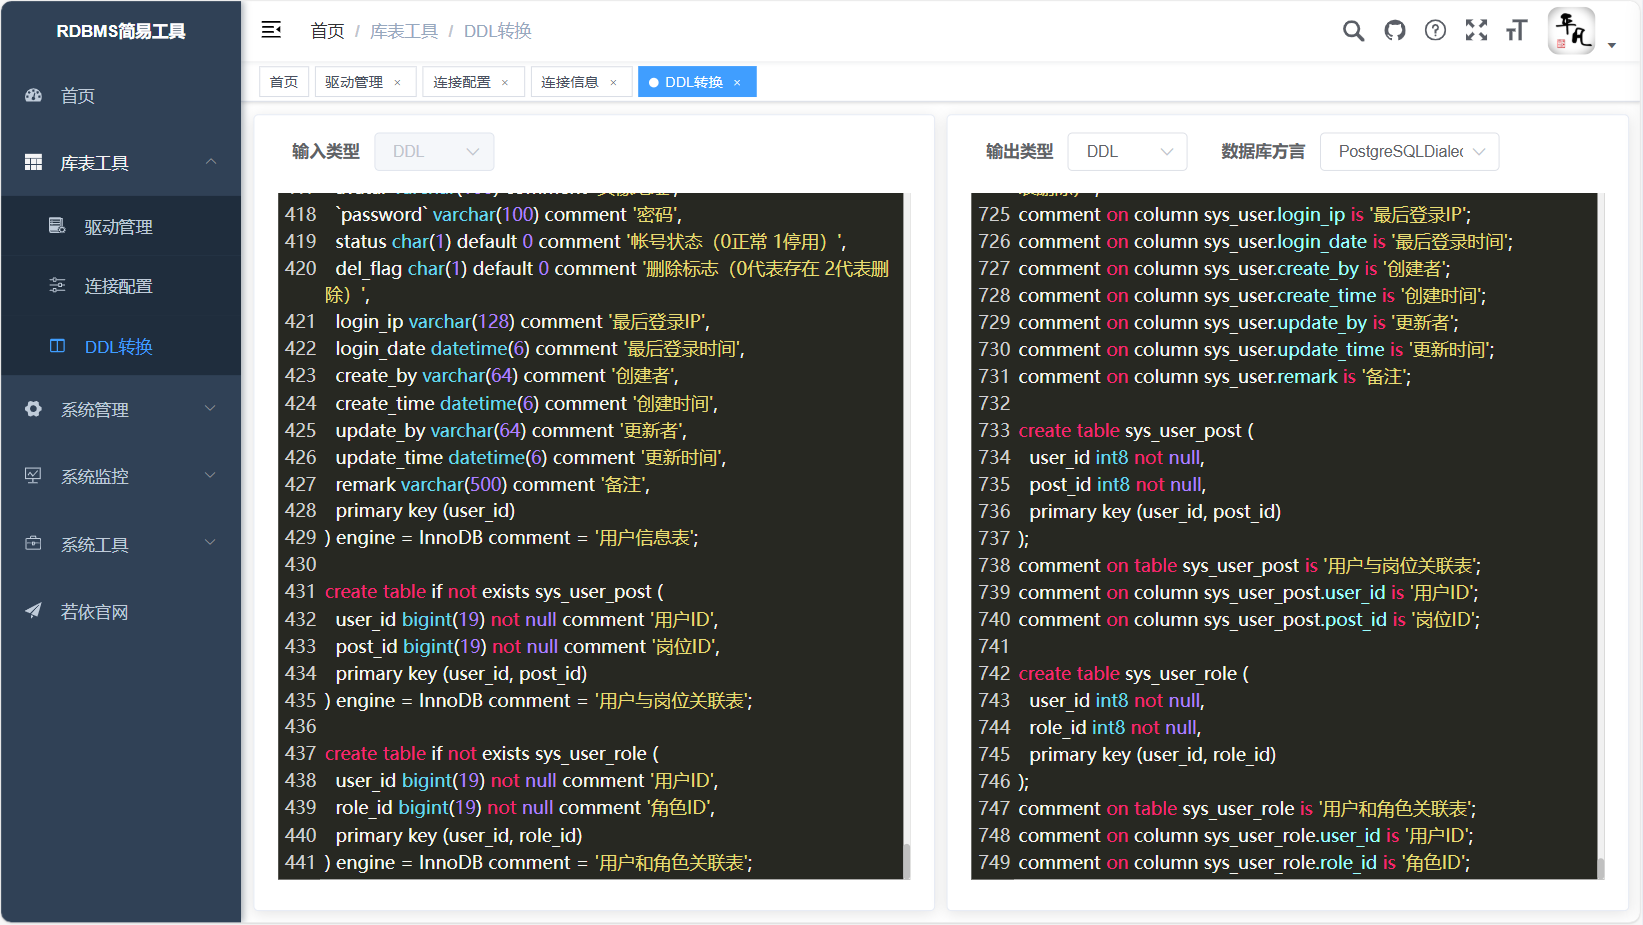The width and height of the screenshot is (1643, 925).
Task: Switch to the 连接配置 tab
Action: [x=471, y=82]
